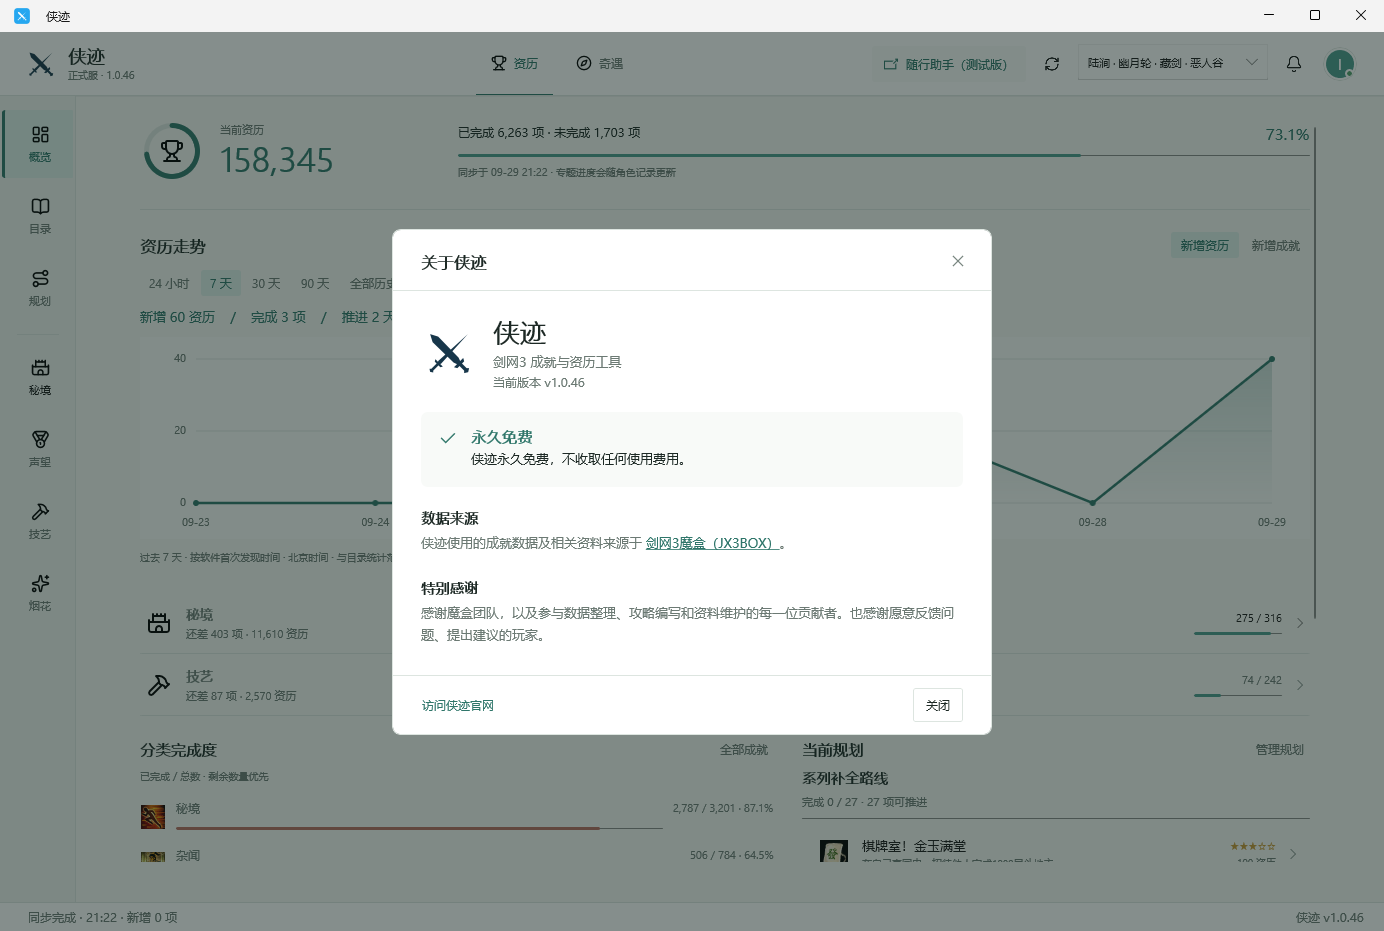
Task: Select the 90 天 range tab
Action: pos(315,284)
